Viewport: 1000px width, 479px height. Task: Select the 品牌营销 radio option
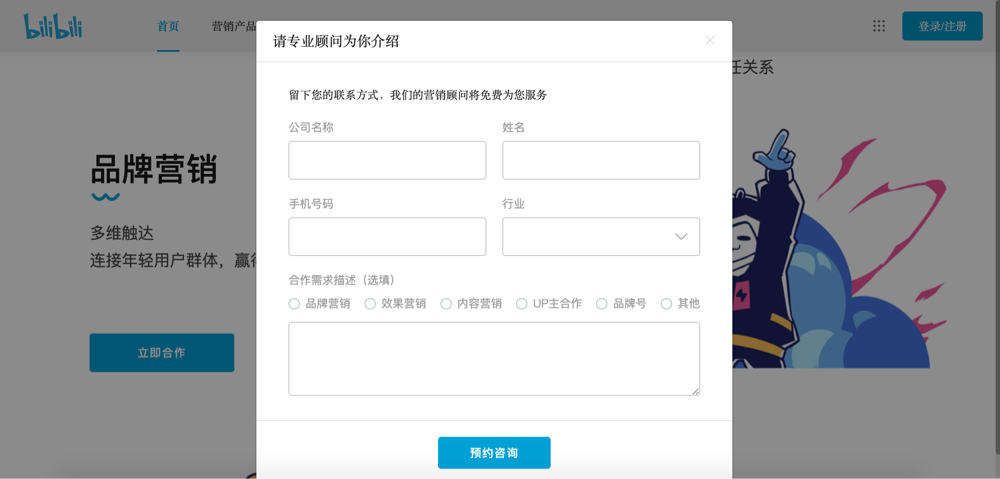coord(295,304)
